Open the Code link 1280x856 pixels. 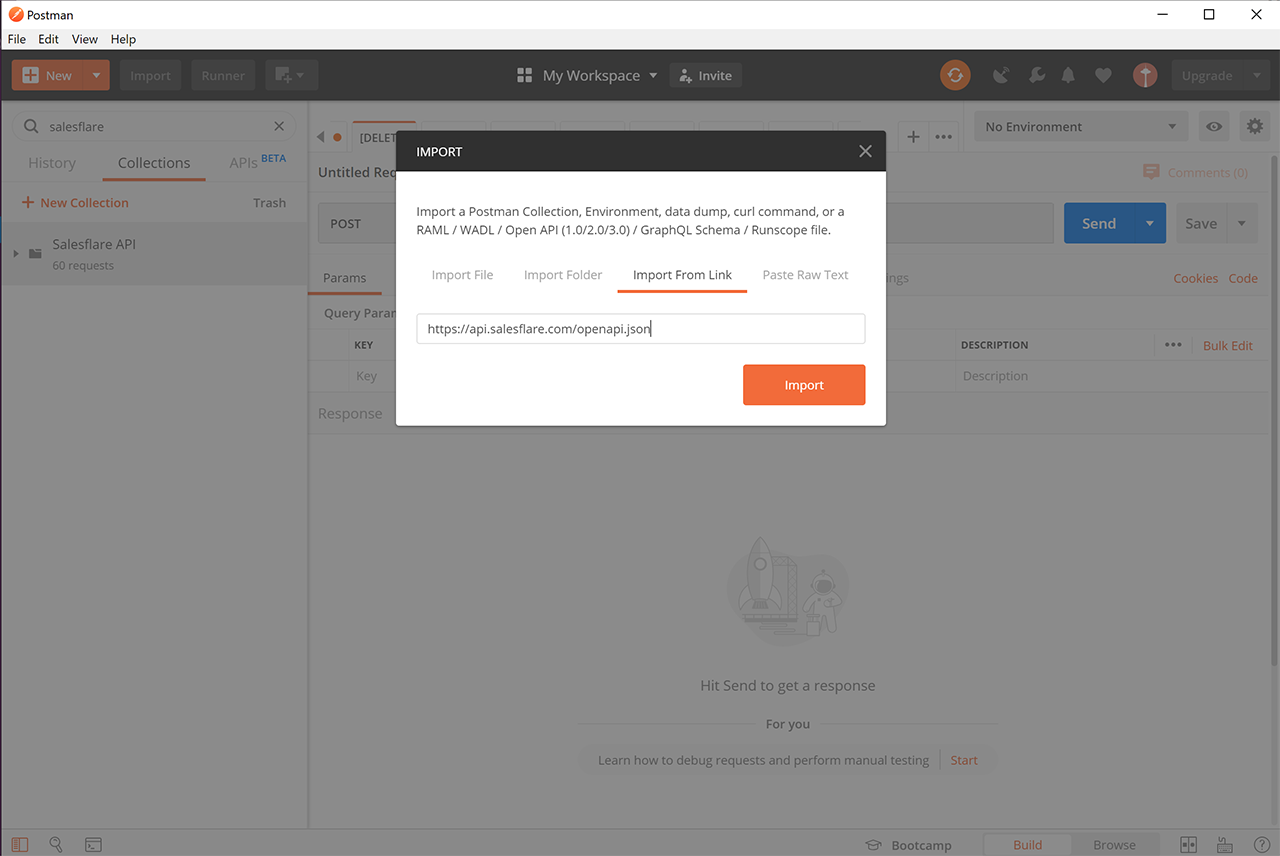point(1243,278)
